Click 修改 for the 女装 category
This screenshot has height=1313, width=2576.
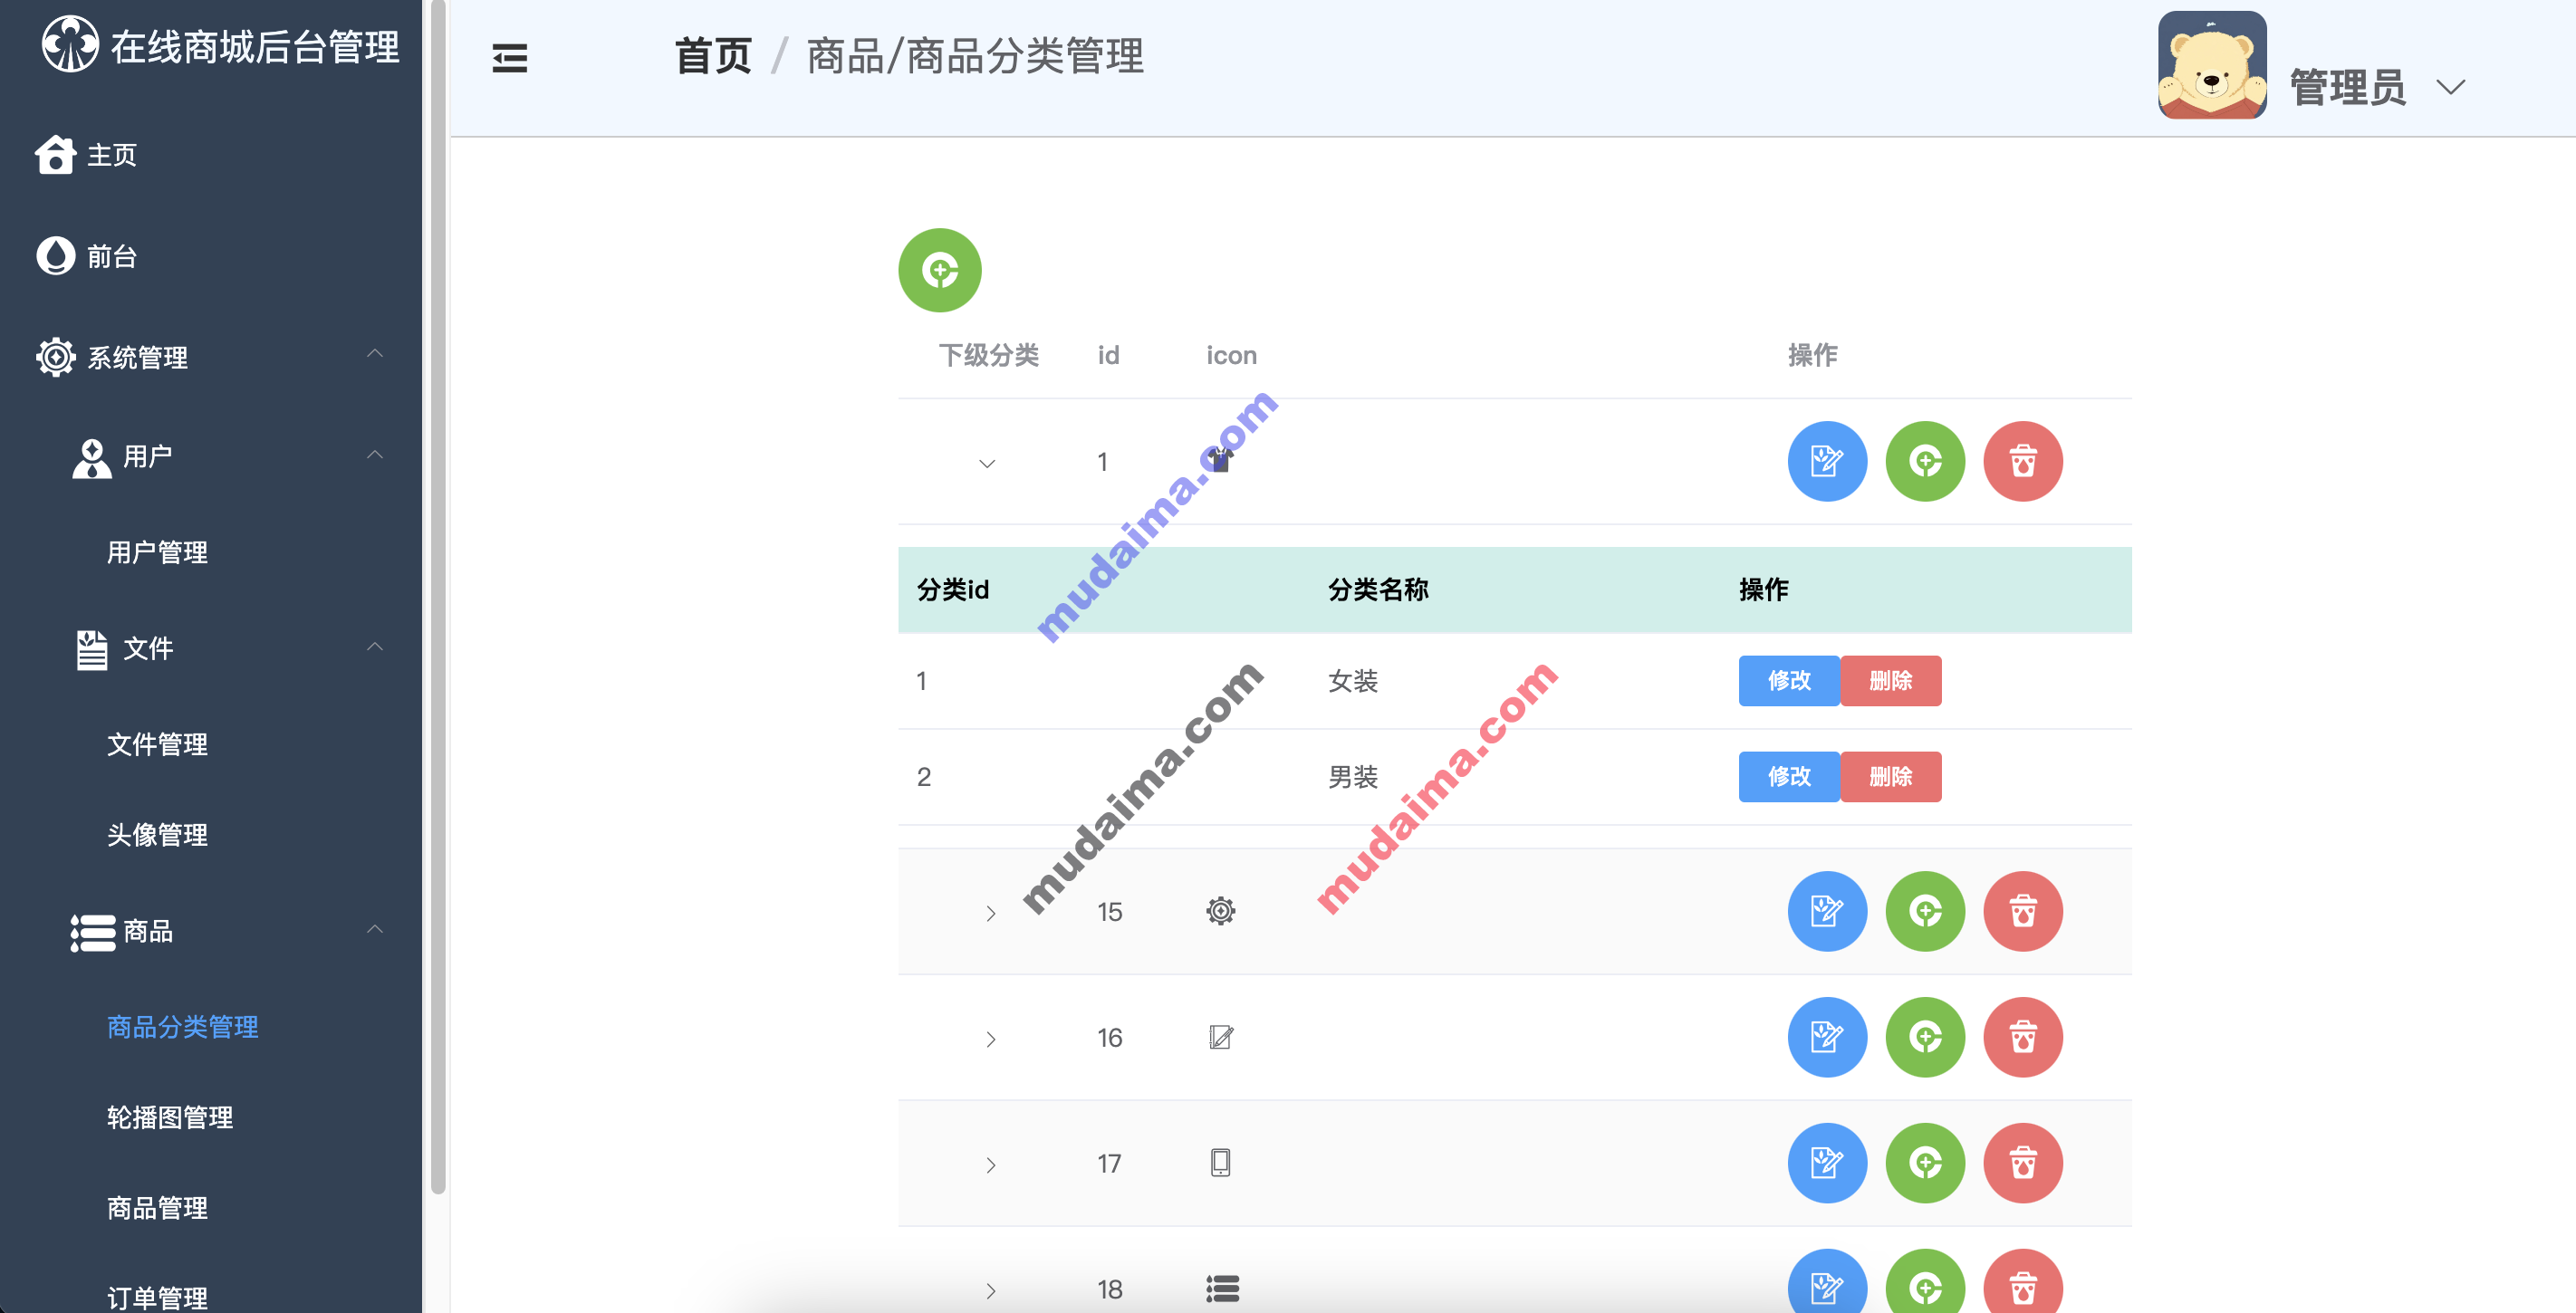click(x=1789, y=680)
